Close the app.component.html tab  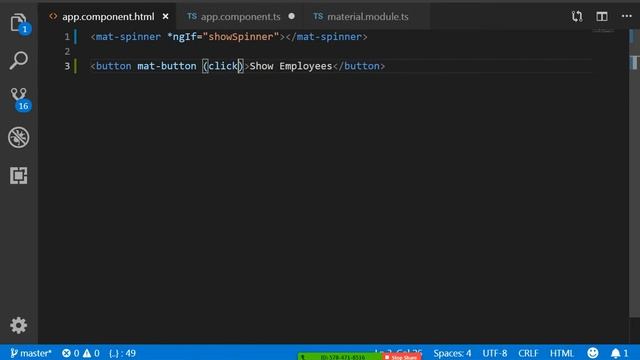(x=165, y=16)
